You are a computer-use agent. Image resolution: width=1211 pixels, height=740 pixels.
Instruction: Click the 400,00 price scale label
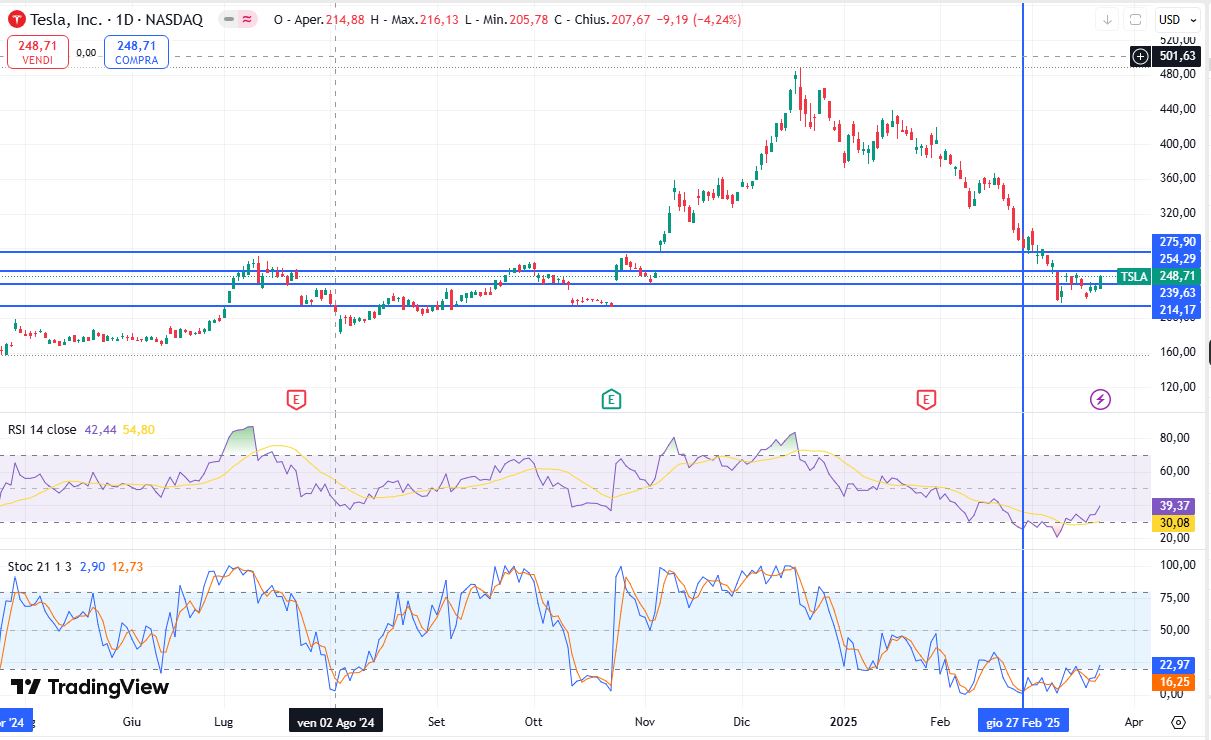pos(1178,144)
